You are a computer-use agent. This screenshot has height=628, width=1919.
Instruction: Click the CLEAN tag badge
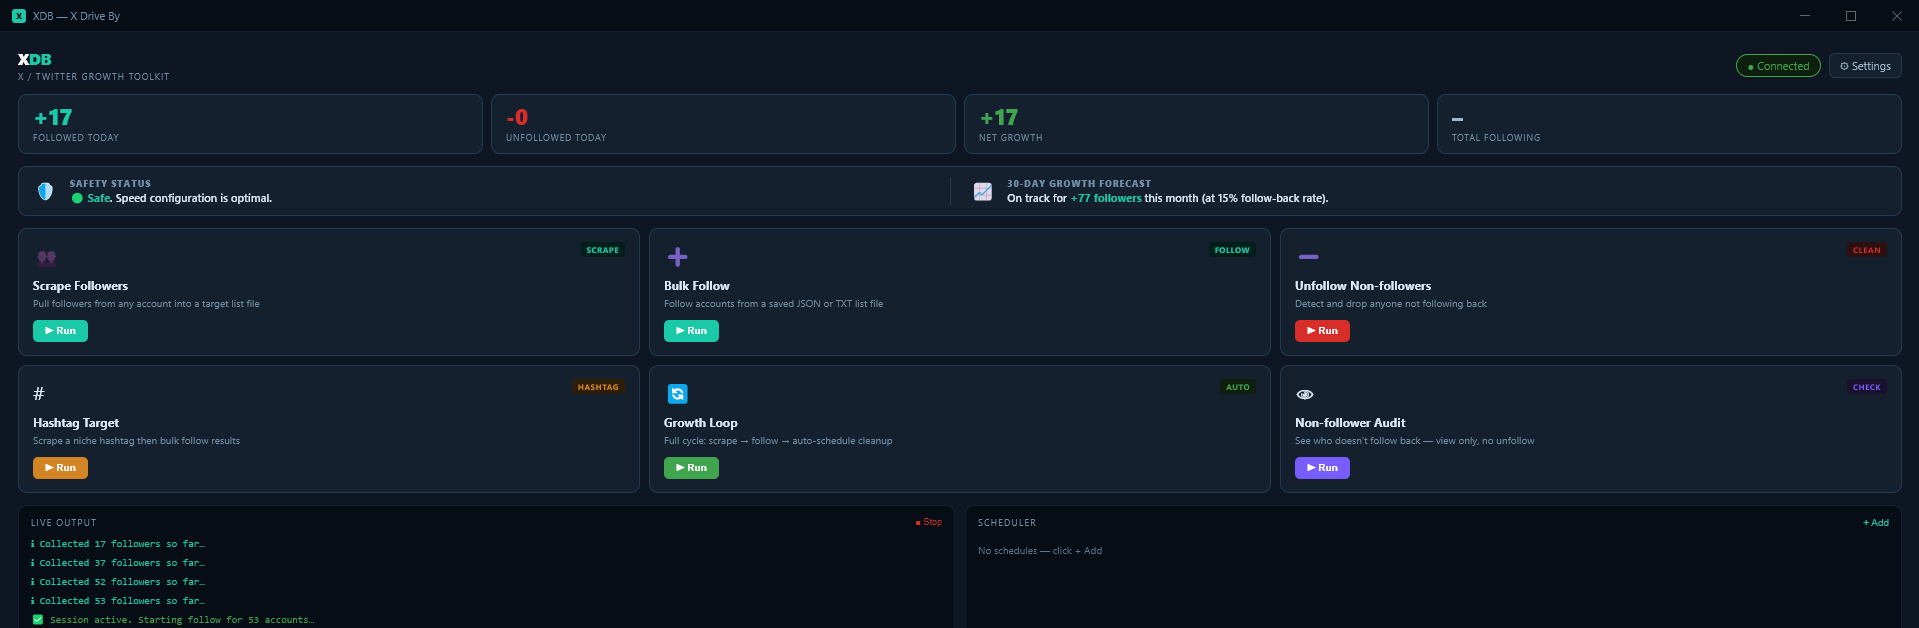pos(1867,250)
